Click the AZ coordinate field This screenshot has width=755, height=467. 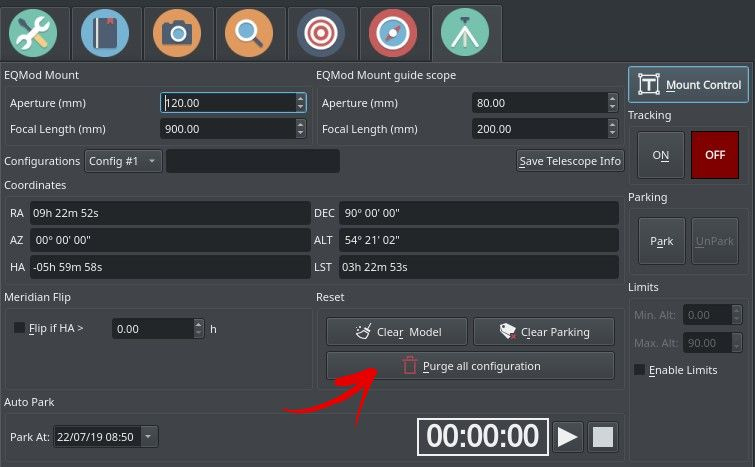170,240
